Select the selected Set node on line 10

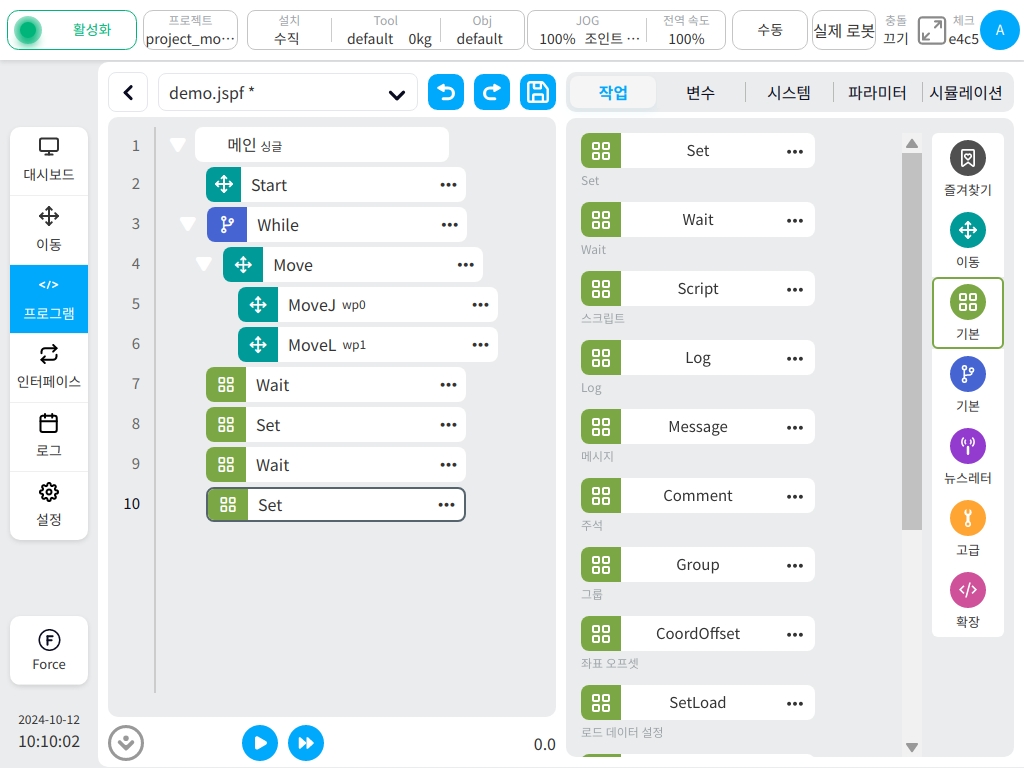(x=336, y=505)
